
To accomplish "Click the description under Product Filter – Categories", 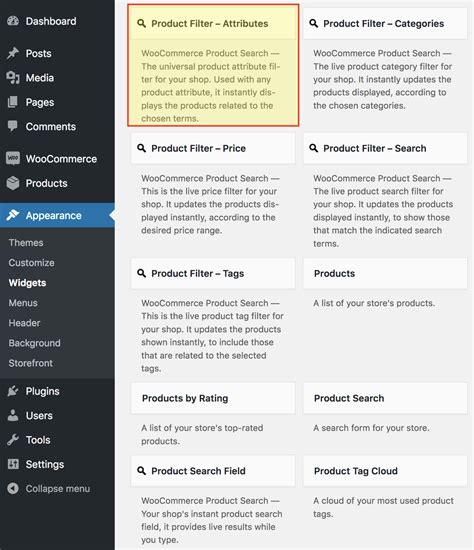I will (x=382, y=79).
